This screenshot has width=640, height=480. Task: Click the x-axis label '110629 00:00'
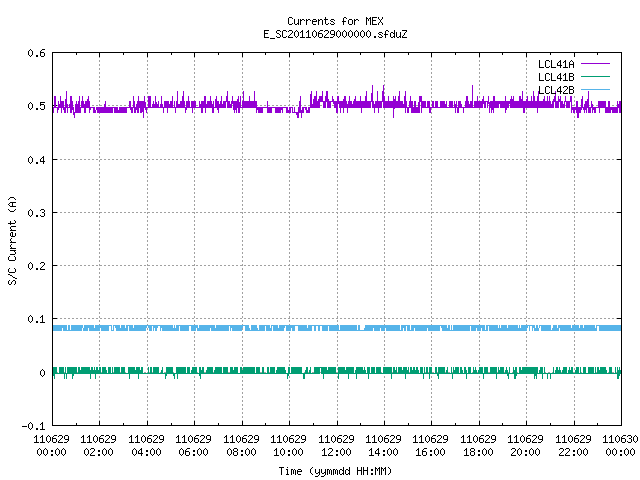click(51, 446)
